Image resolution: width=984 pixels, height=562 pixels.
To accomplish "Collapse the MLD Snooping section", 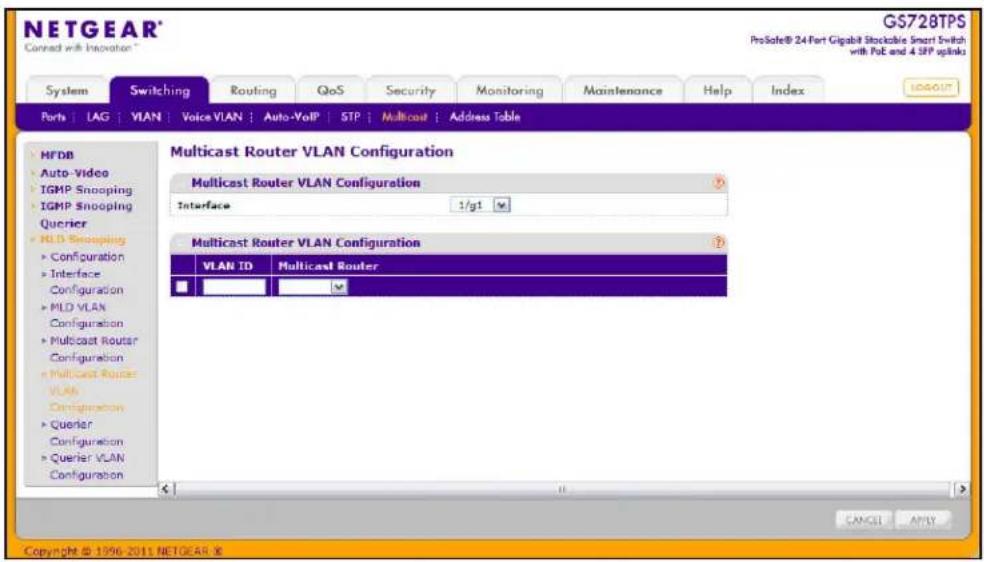I will 80,240.
